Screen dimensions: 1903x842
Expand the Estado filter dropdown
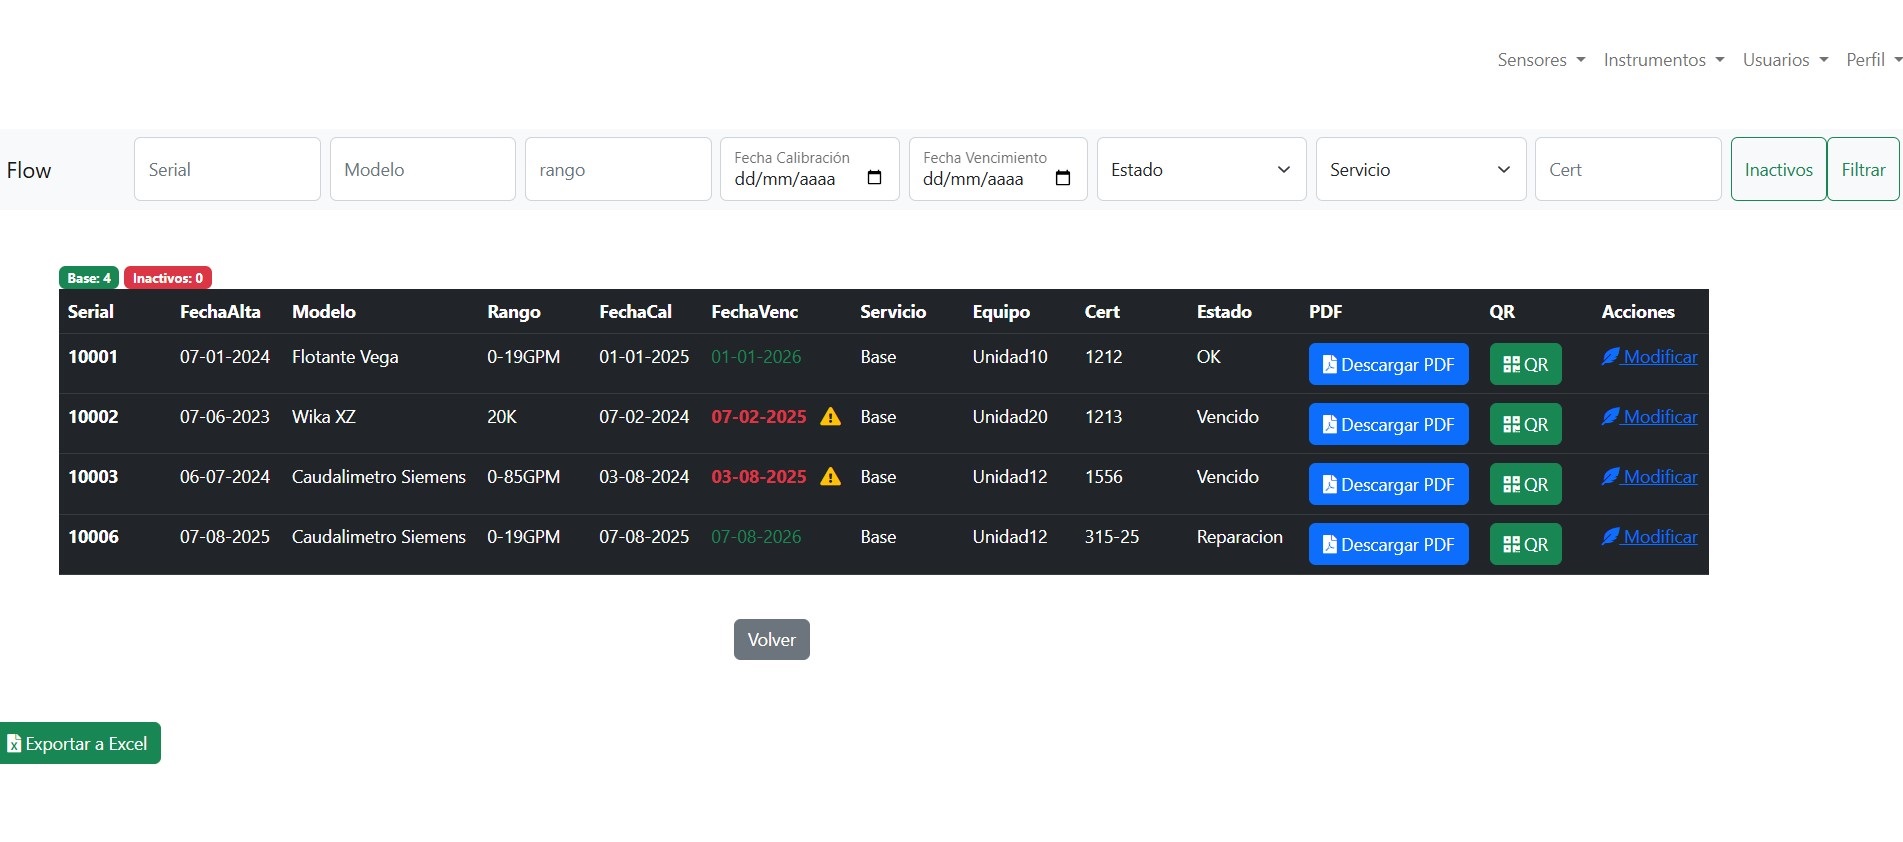coord(1201,169)
